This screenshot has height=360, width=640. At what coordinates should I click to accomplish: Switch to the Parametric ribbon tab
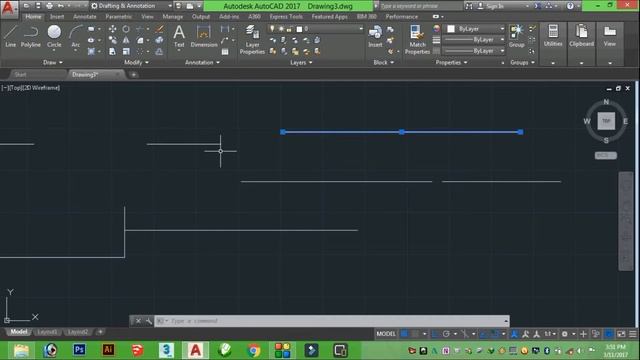pos(118,17)
